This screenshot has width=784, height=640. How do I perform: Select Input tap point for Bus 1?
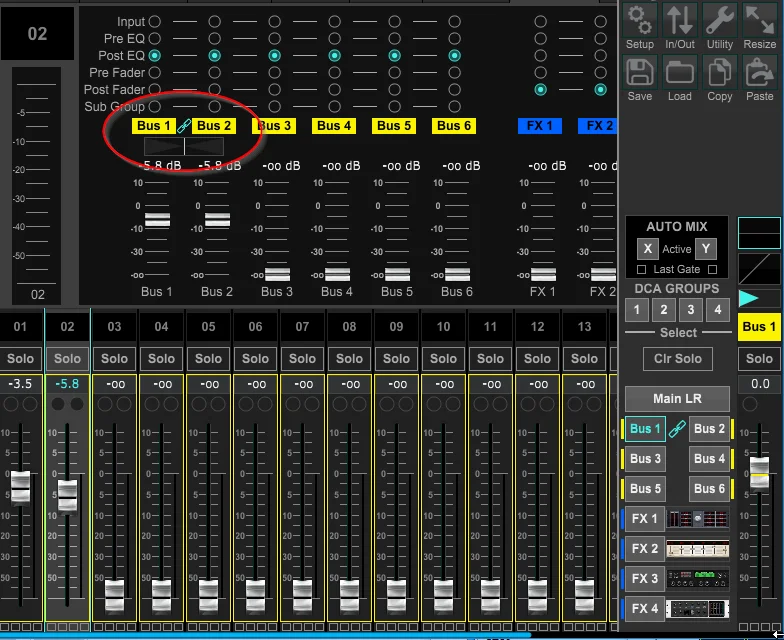pos(154,22)
